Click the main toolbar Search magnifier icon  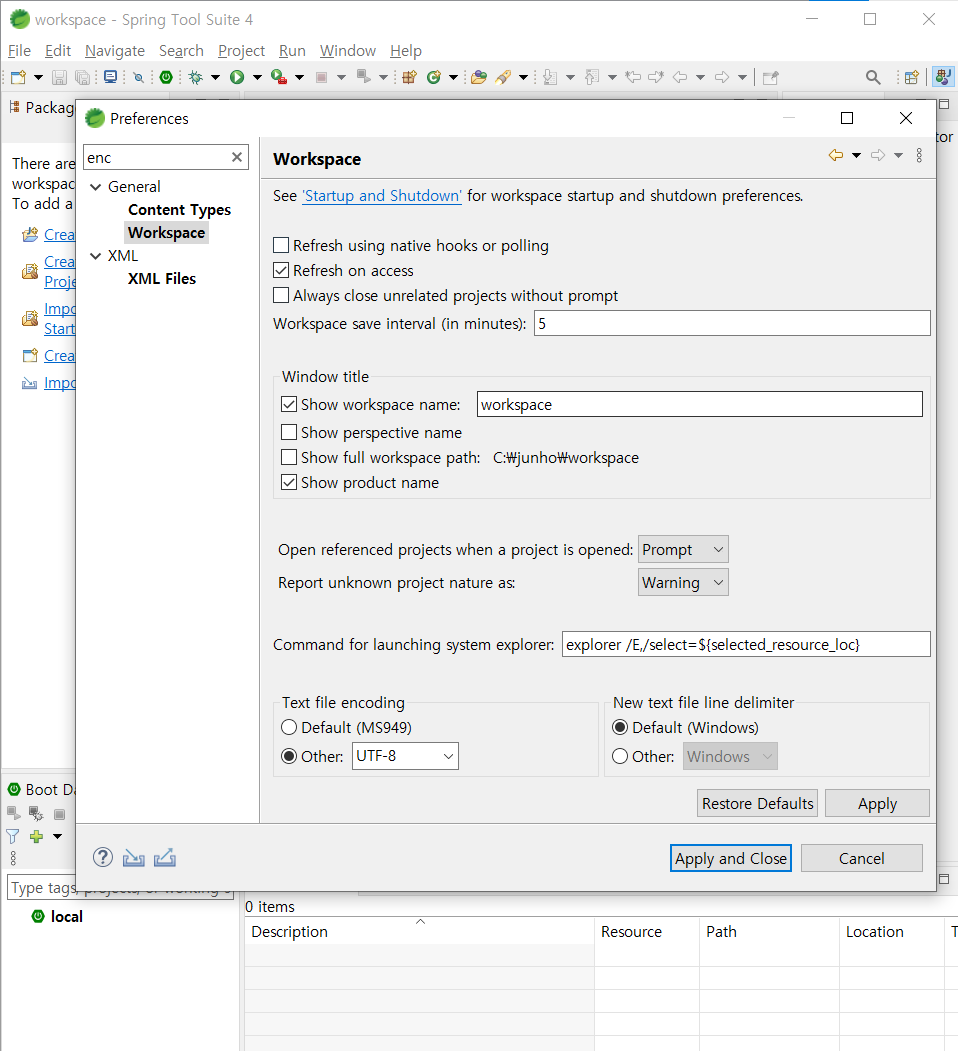873,78
